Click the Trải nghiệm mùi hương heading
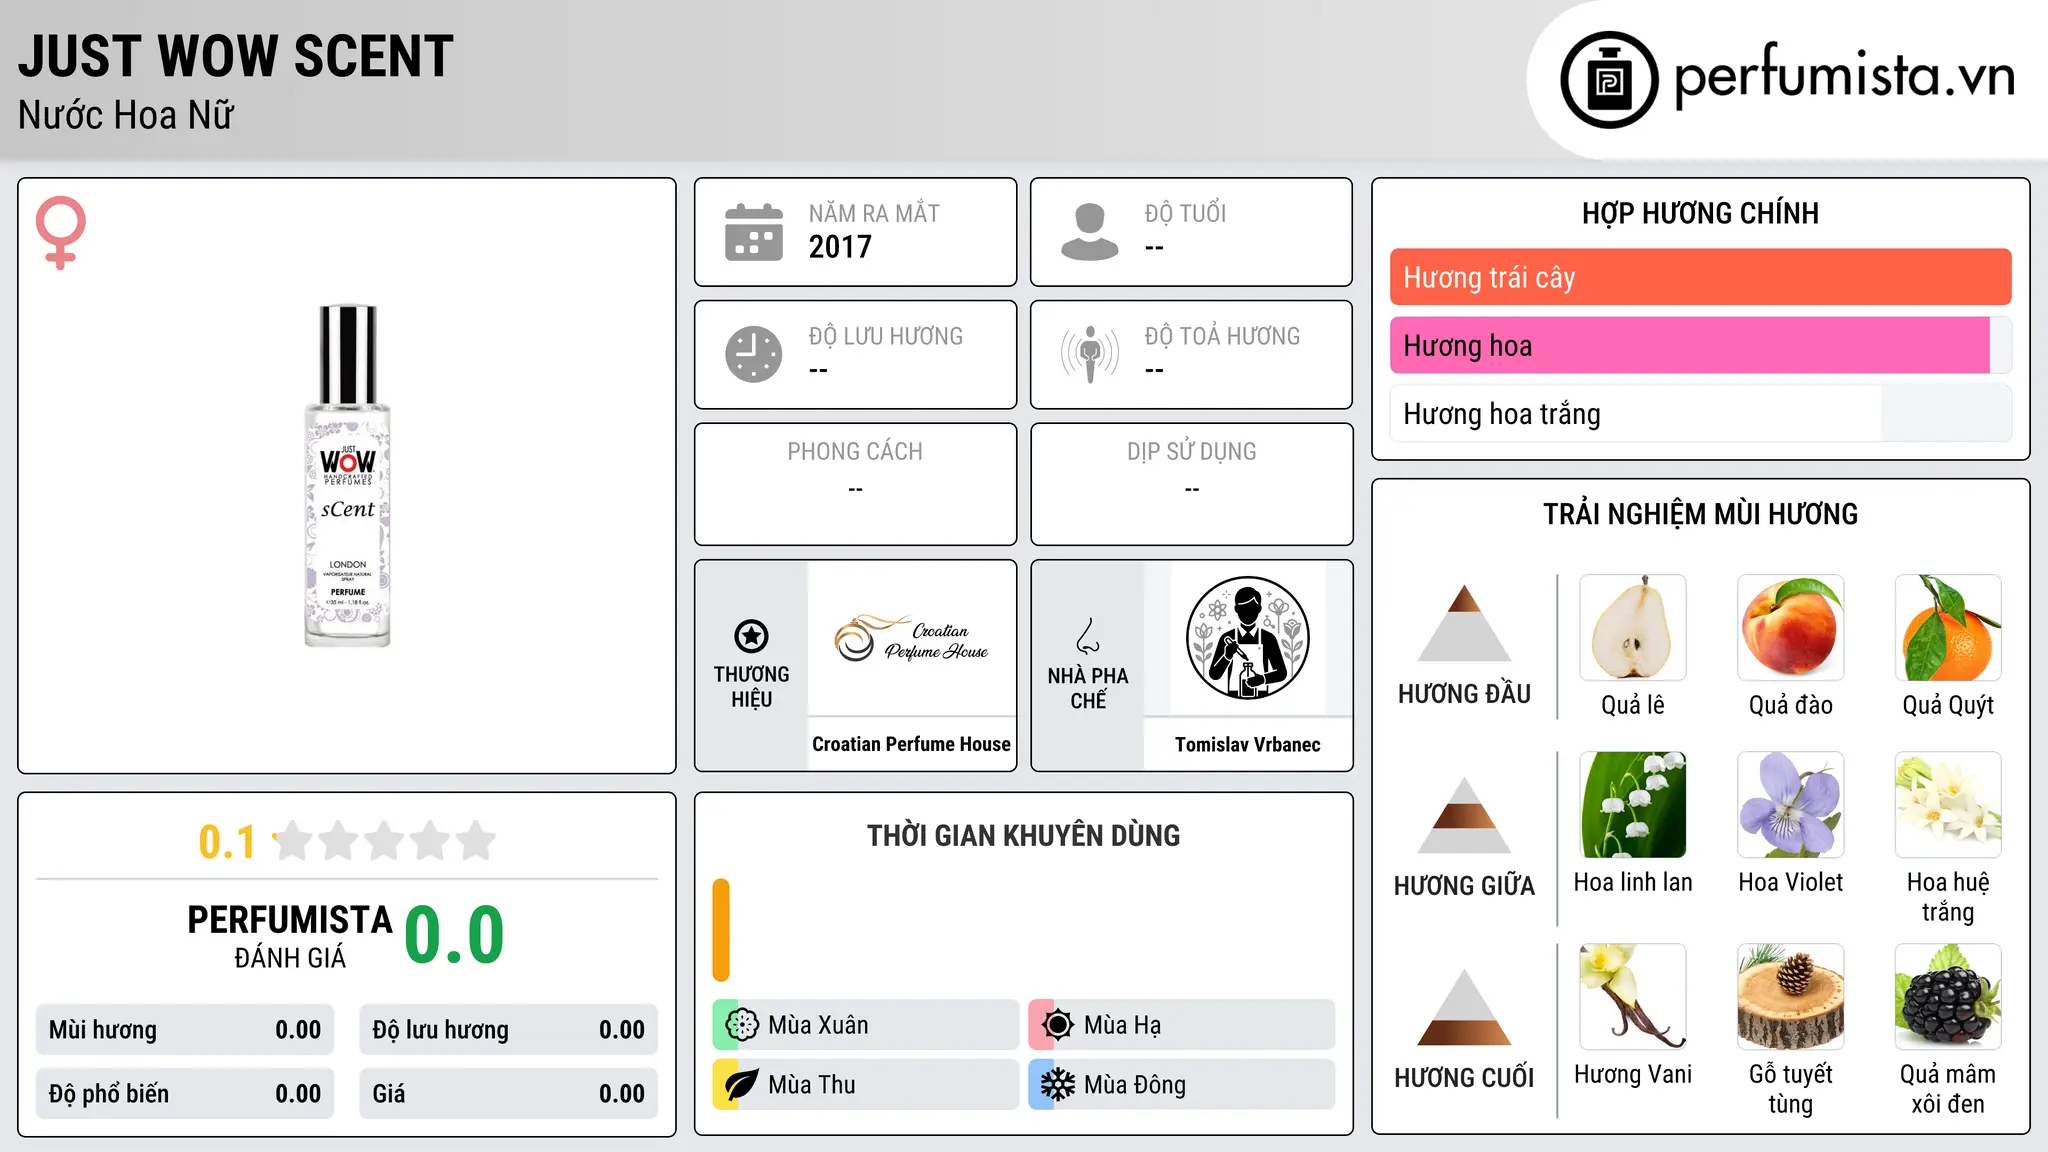Screen dimensions: 2048x1152 pos(1700,514)
